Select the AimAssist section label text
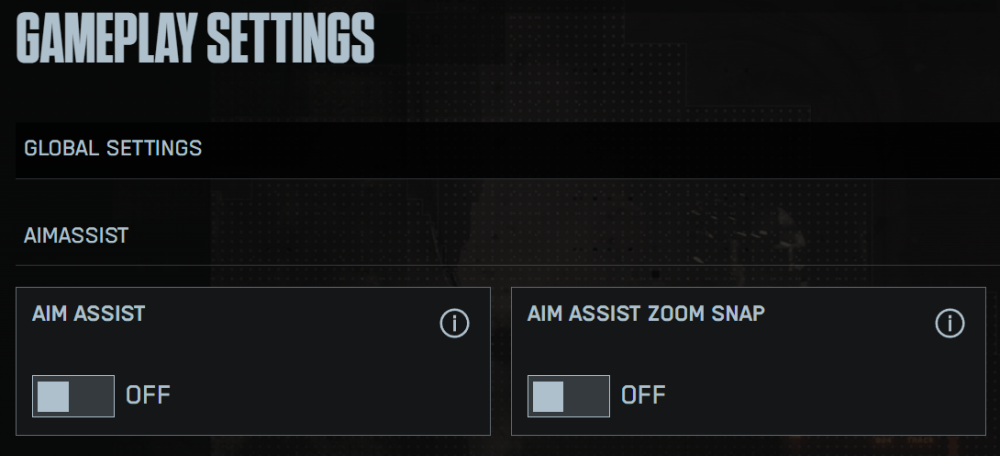The image size is (1000, 456). (76, 236)
